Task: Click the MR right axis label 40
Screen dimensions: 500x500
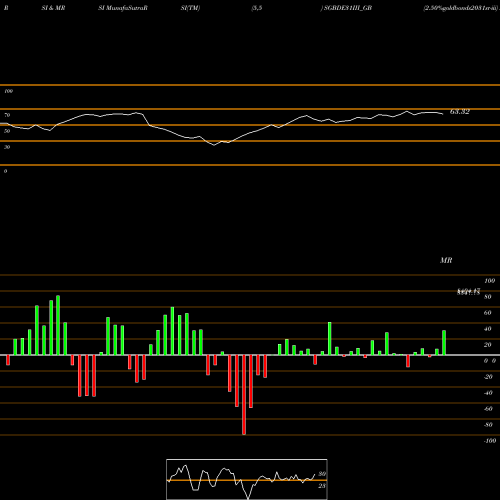Action: point(488,329)
